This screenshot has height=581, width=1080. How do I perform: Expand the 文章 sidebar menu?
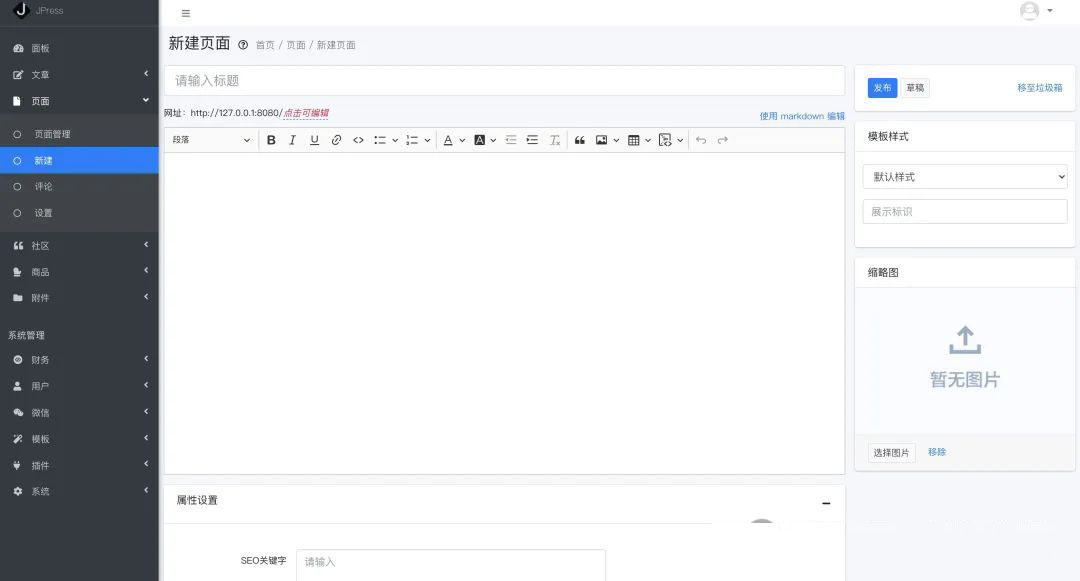click(x=79, y=75)
